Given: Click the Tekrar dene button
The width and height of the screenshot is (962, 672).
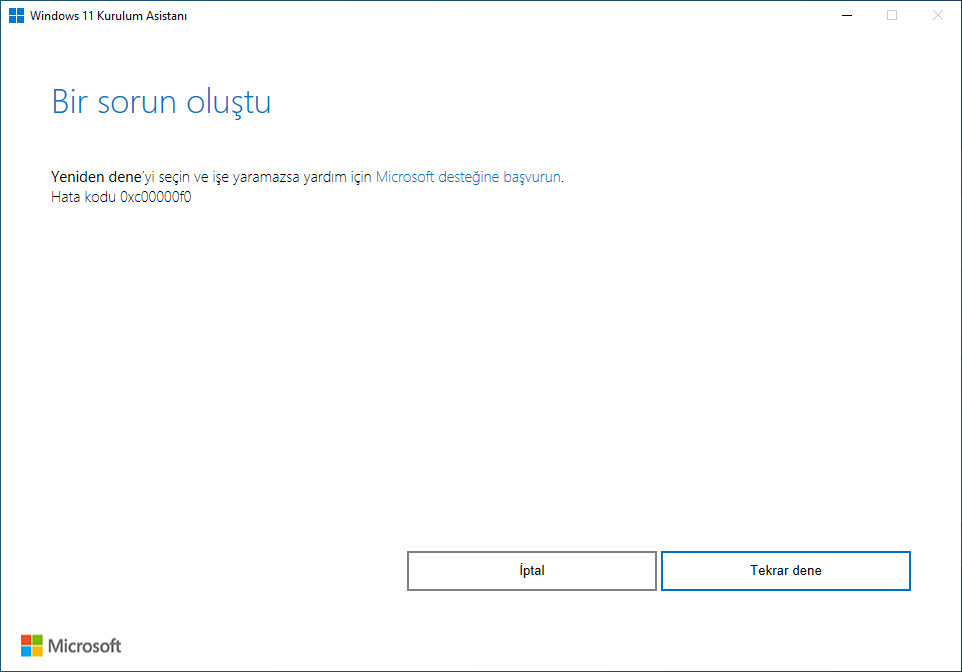Looking at the screenshot, I should pyautogui.click(x=785, y=571).
